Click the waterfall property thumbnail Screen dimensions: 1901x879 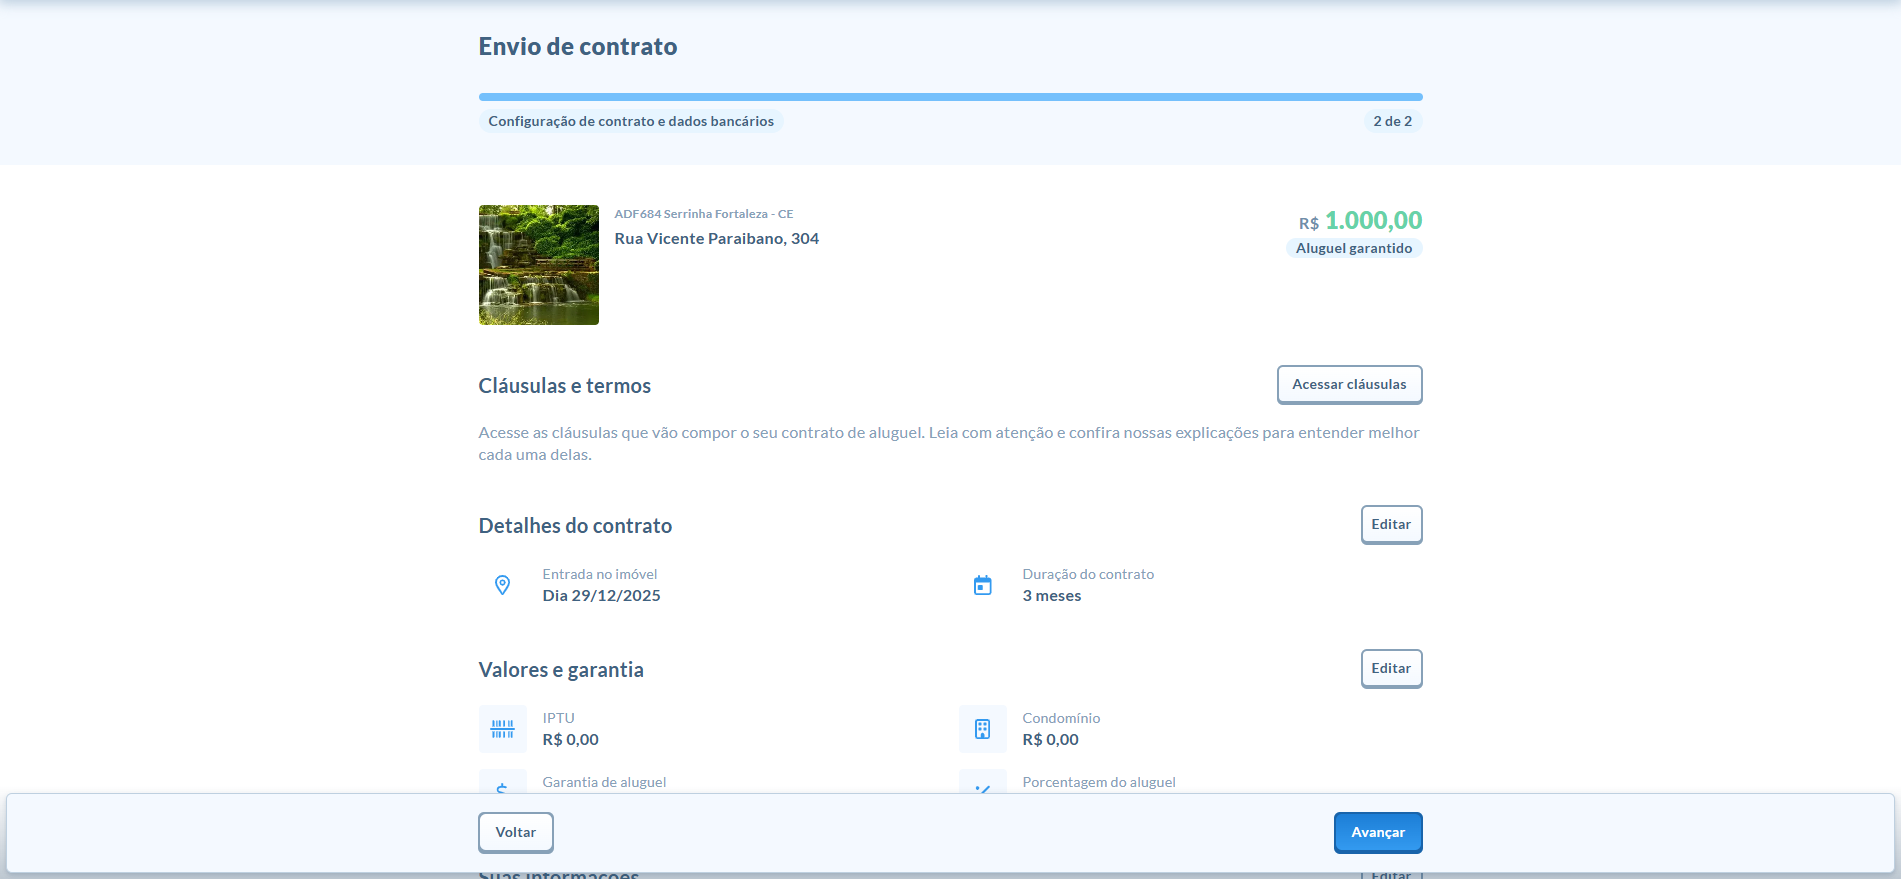pyautogui.click(x=538, y=265)
